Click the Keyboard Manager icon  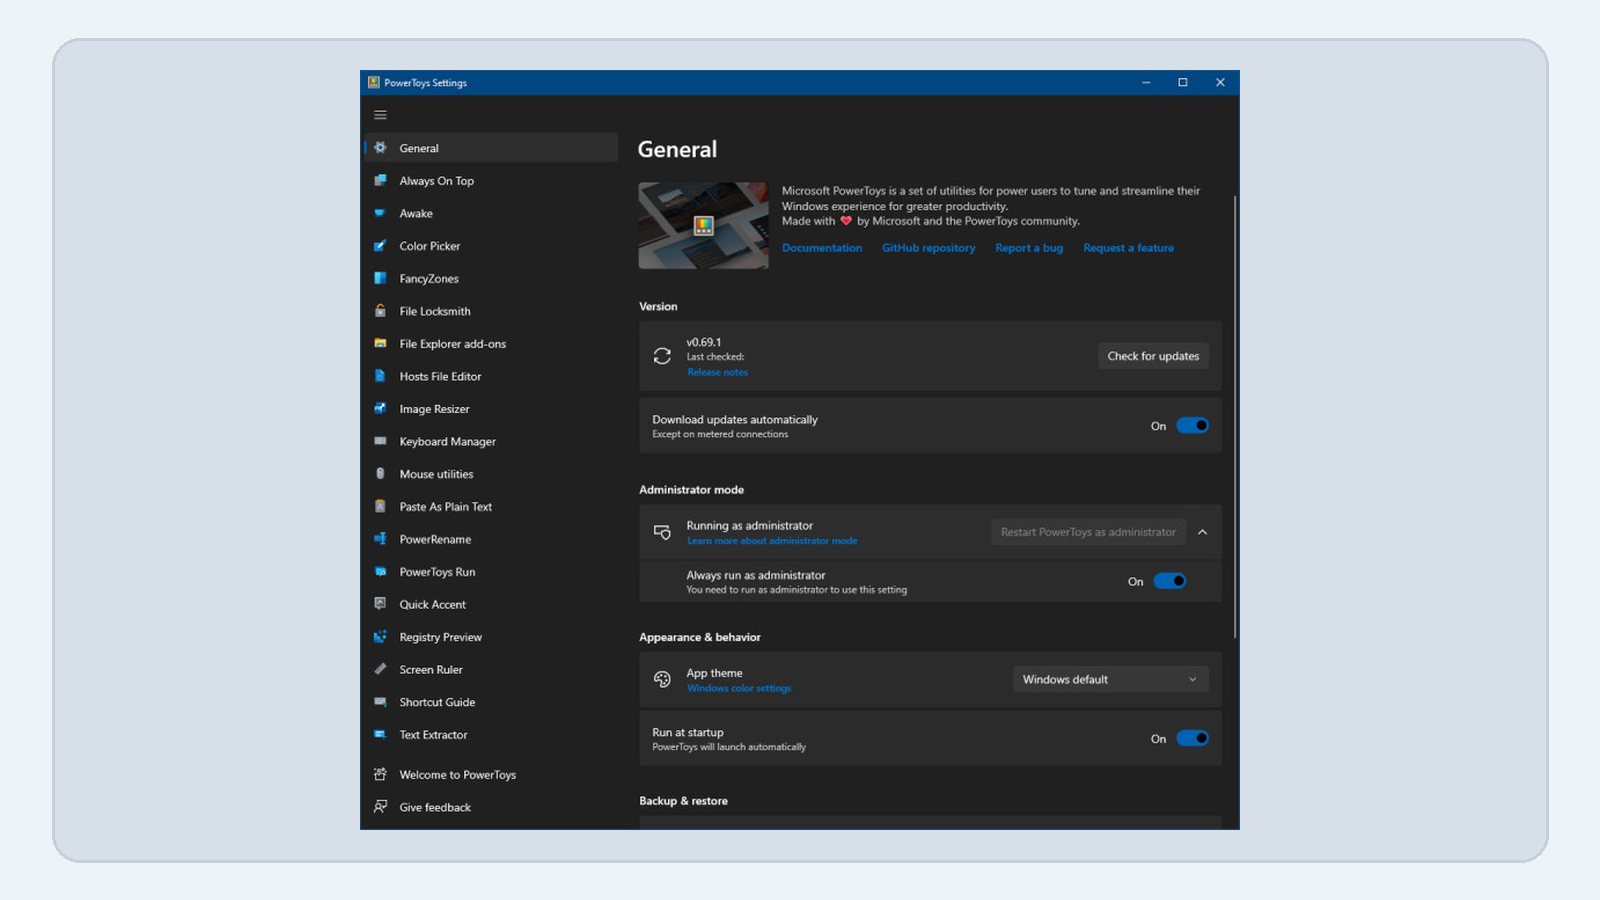pos(380,441)
